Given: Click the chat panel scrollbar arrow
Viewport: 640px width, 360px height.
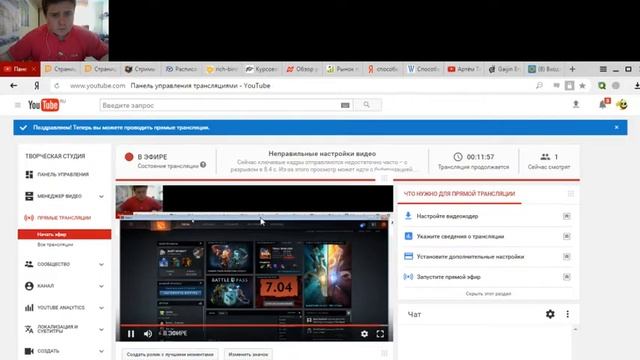Looking at the screenshot, I should [575, 329].
